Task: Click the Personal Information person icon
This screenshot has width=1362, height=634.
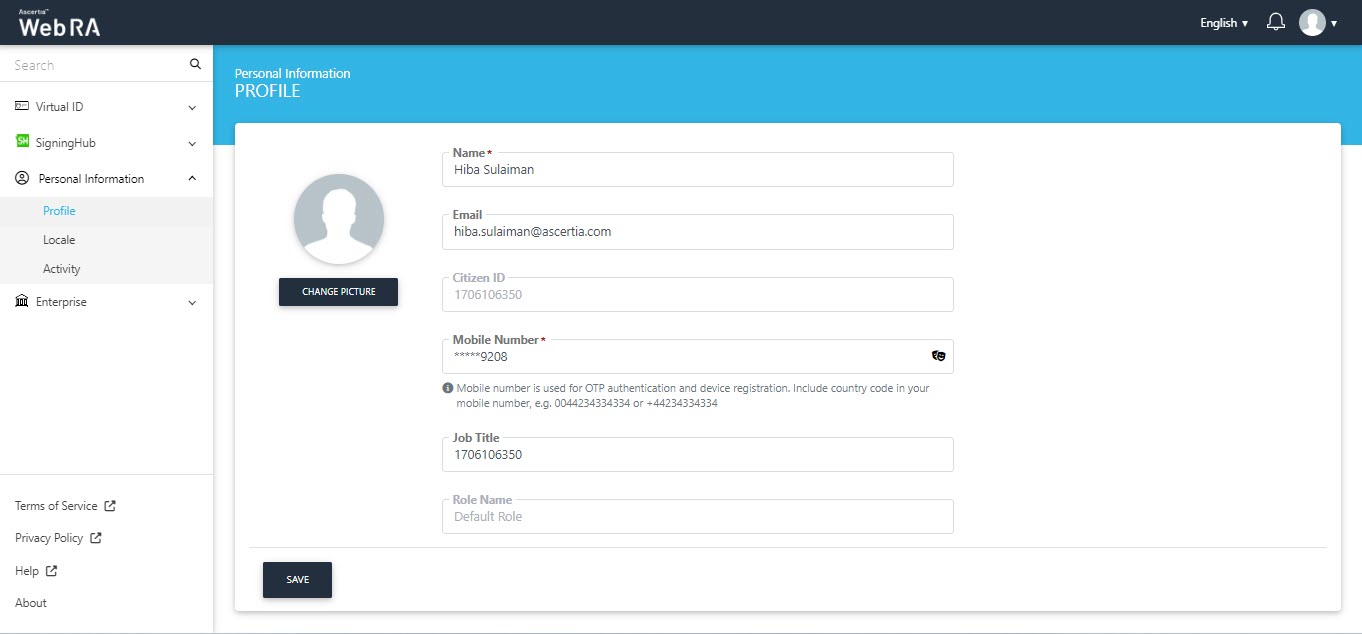Action: point(22,178)
